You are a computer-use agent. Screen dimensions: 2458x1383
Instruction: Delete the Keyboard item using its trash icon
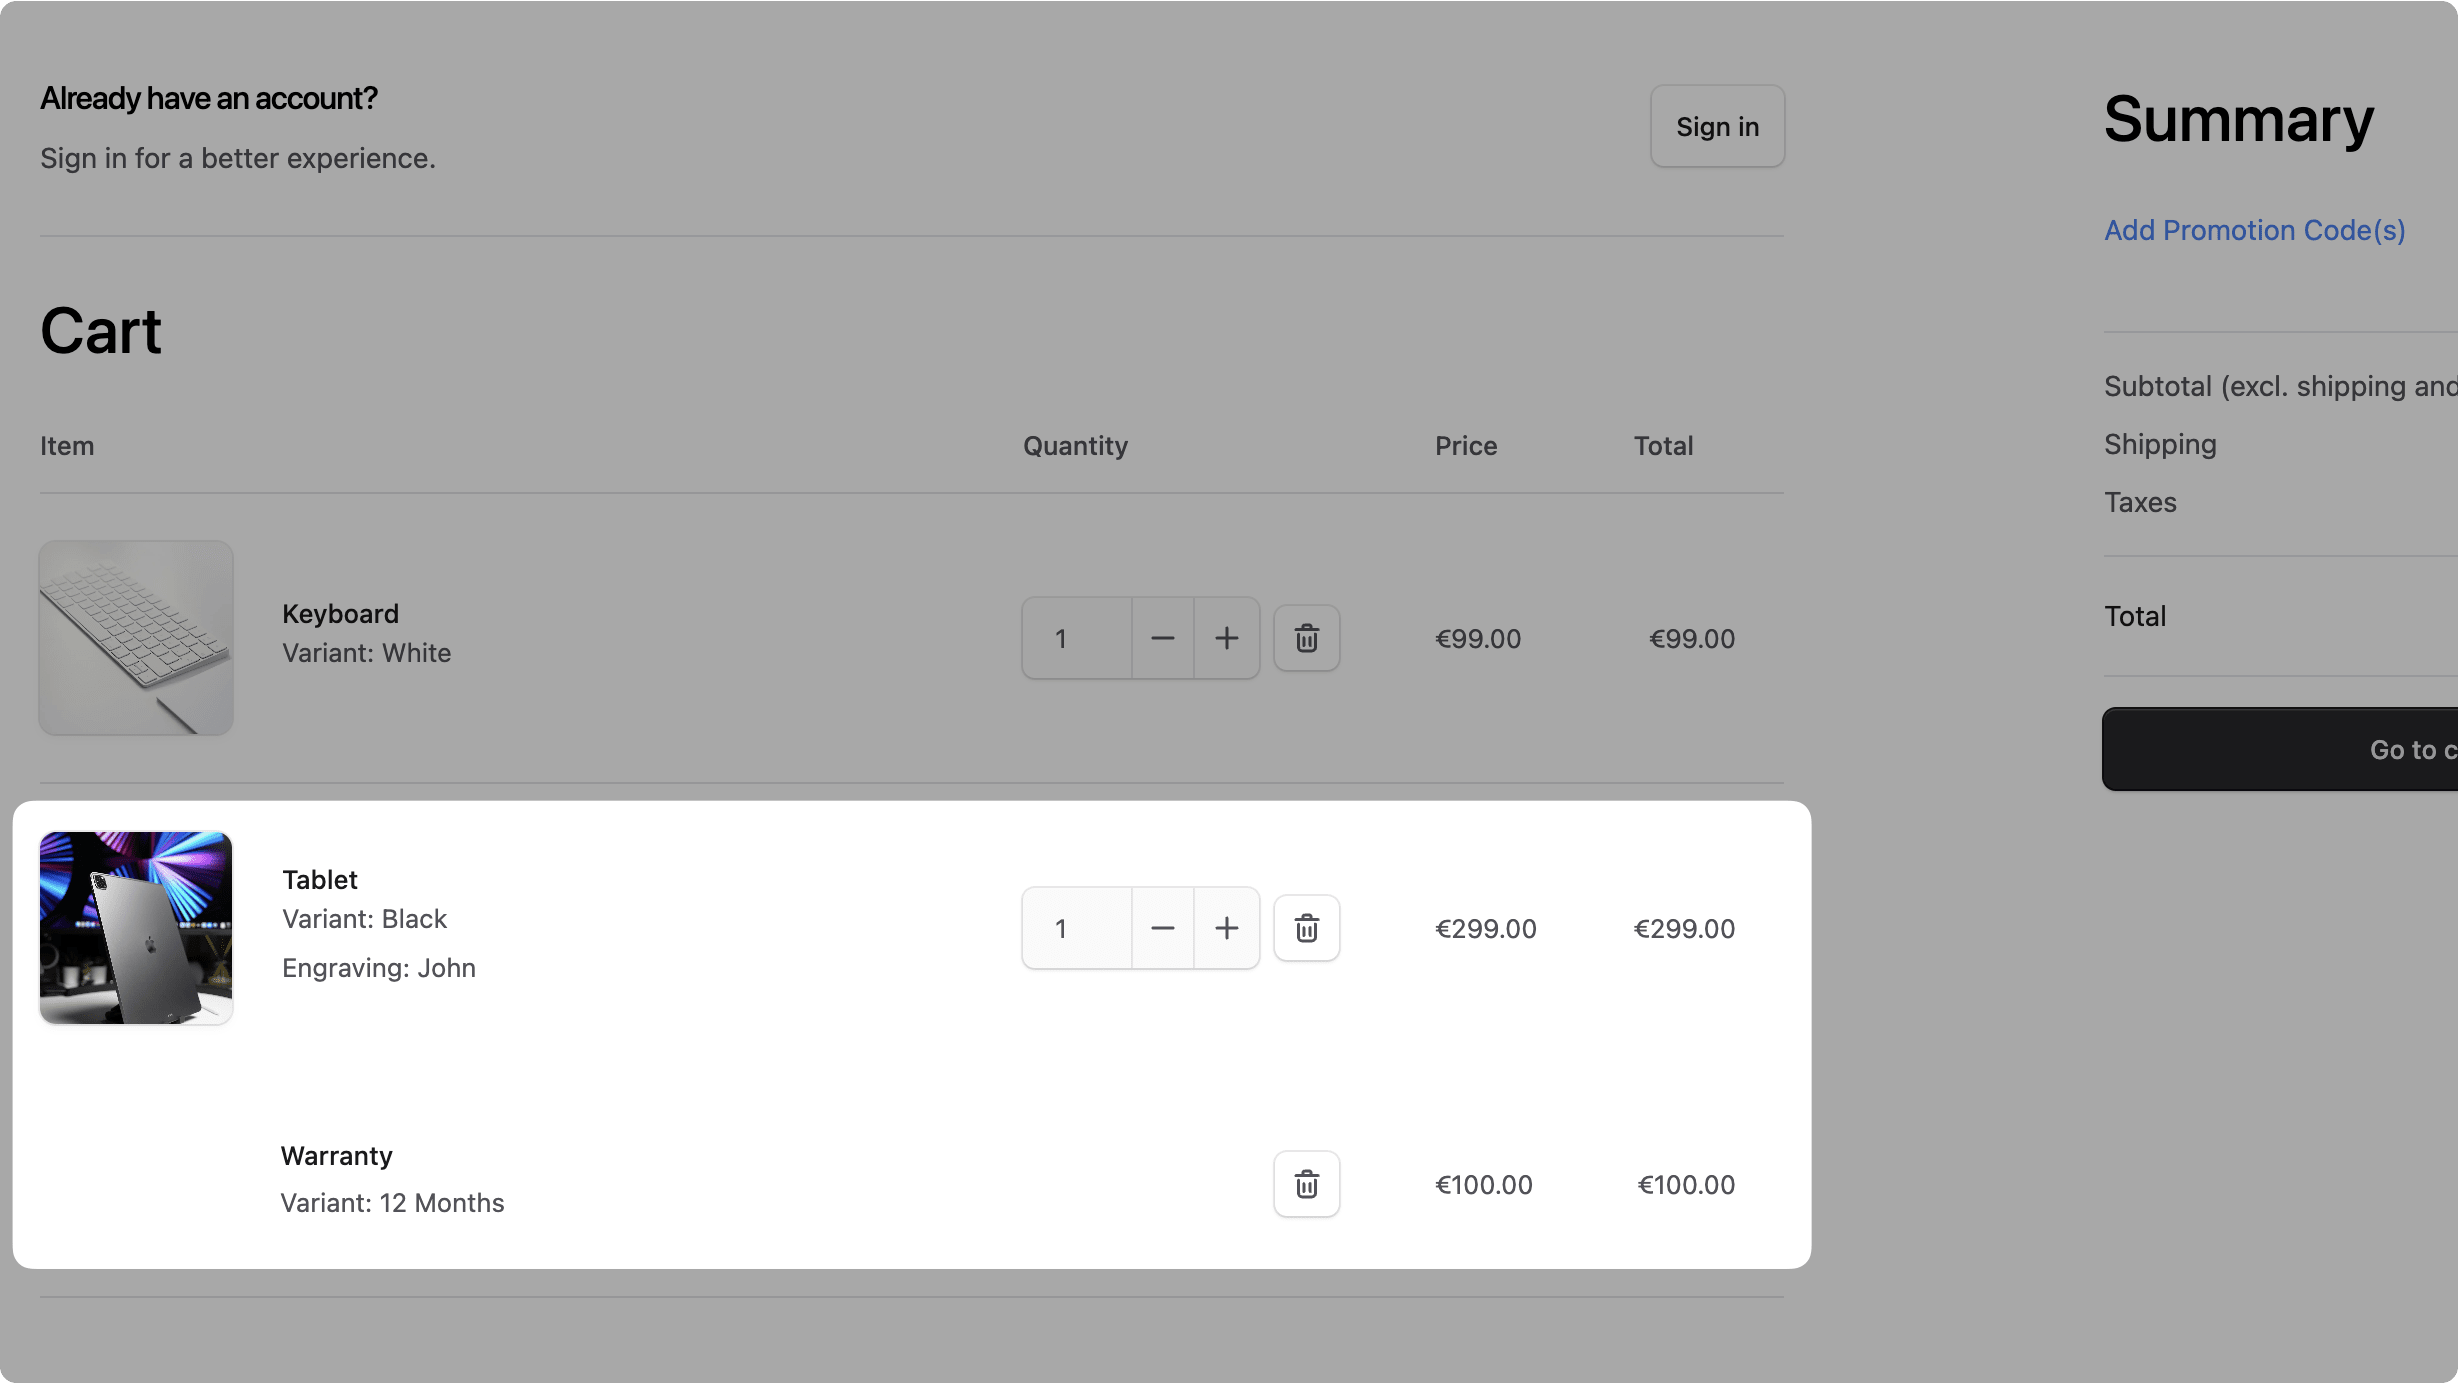1306,638
